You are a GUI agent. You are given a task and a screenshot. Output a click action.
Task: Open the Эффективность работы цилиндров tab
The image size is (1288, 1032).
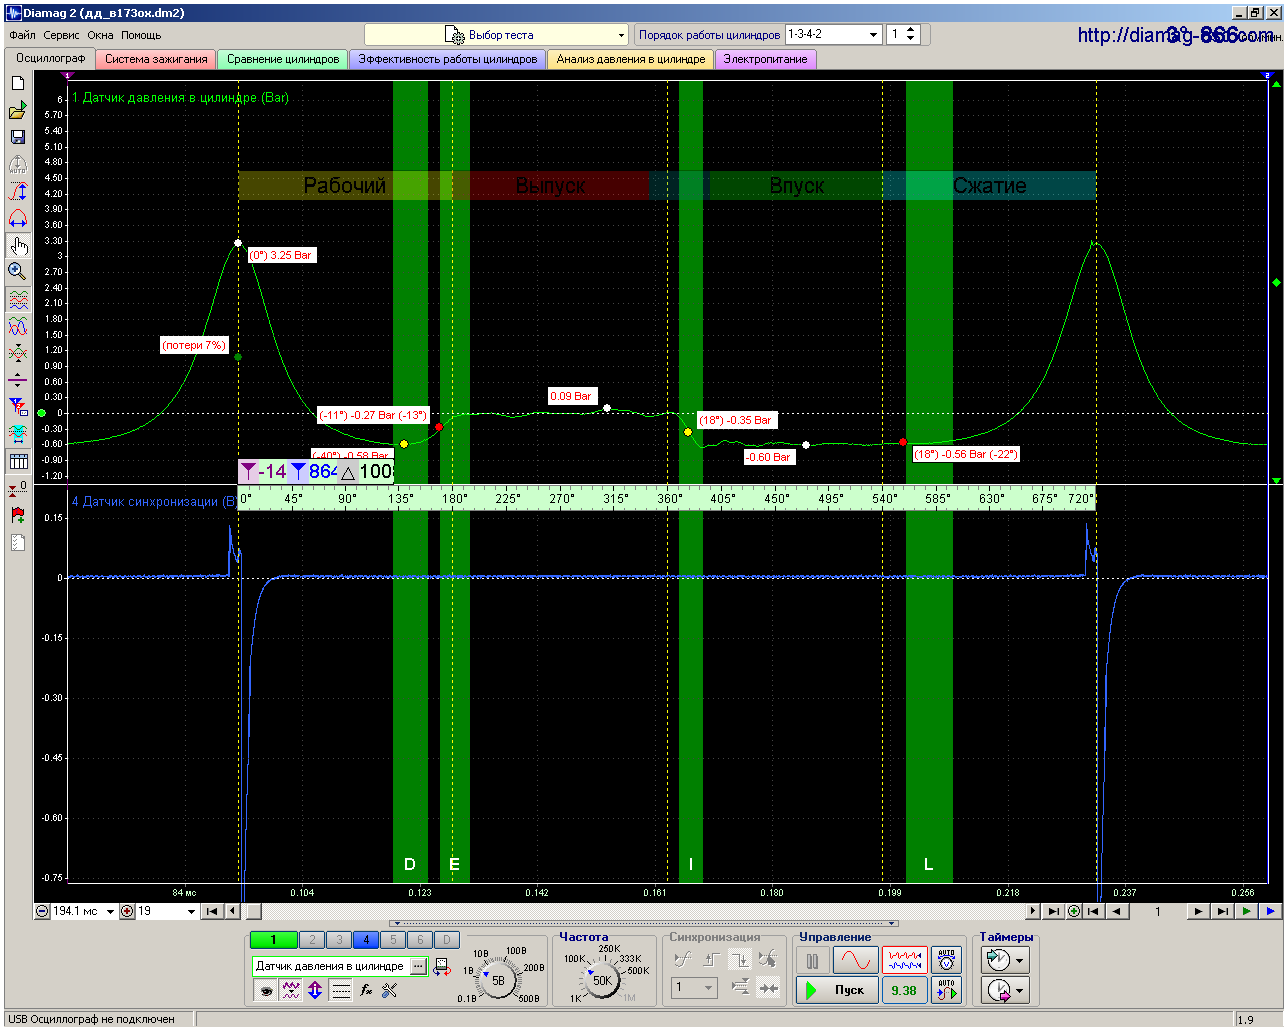(448, 60)
